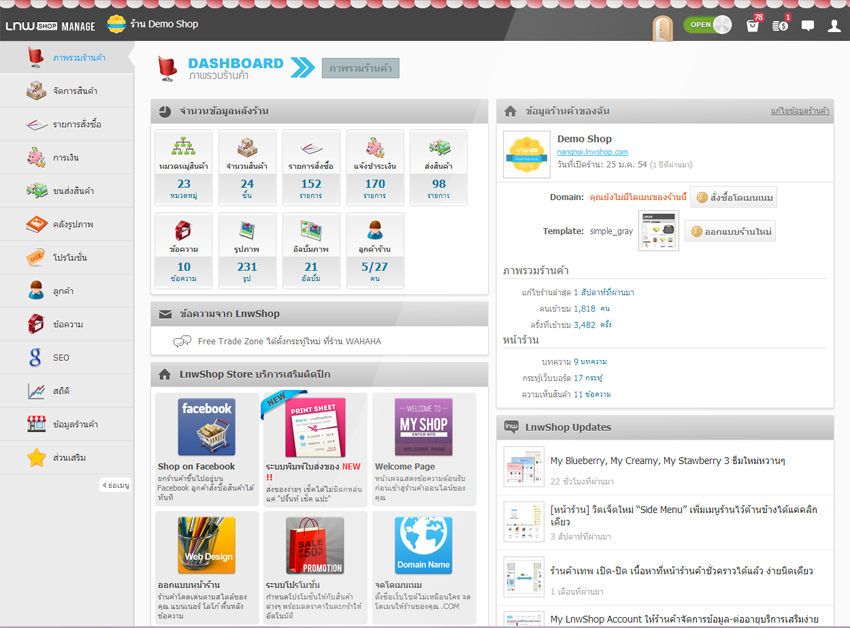This screenshot has height=628, width=850.
Task: Open the Domain Name registration add-on
Action: coord(424,568)
